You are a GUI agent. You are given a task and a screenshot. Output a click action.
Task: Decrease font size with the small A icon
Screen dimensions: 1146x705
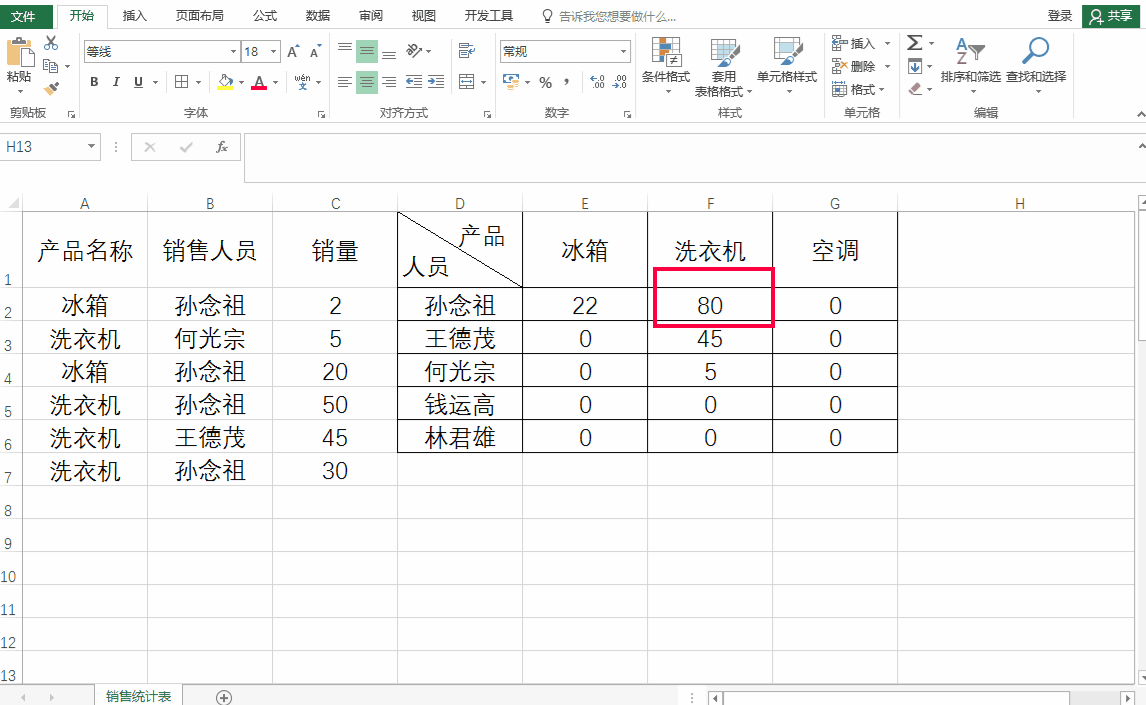click(315, 52)
